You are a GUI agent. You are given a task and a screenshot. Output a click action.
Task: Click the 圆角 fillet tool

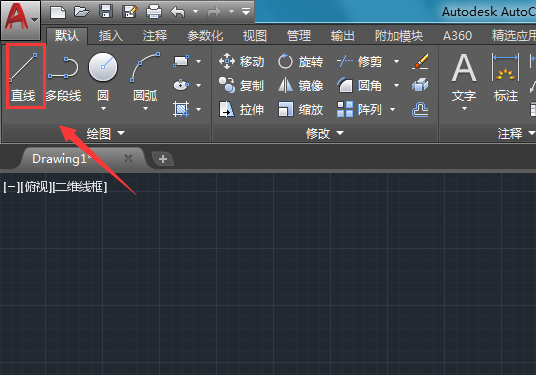coord(360,85)
